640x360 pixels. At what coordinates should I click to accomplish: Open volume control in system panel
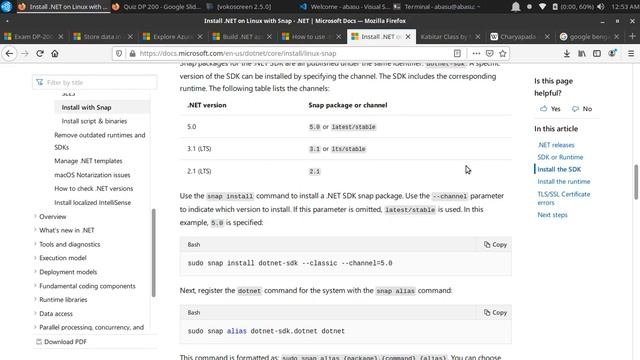[601, 7]
